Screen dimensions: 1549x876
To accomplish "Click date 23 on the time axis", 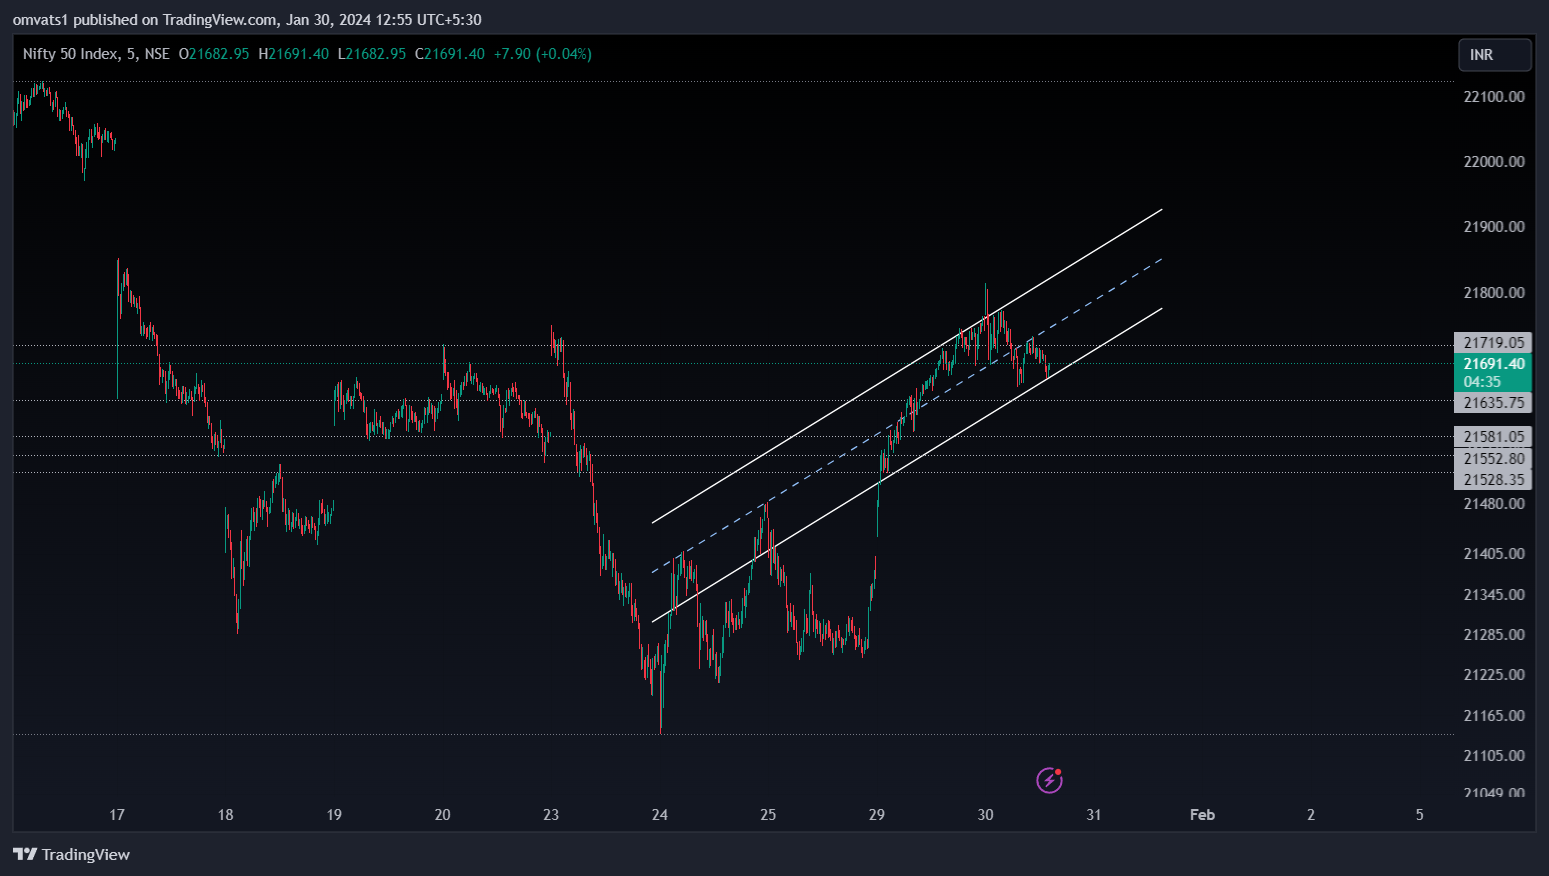I will click(551, 815).
